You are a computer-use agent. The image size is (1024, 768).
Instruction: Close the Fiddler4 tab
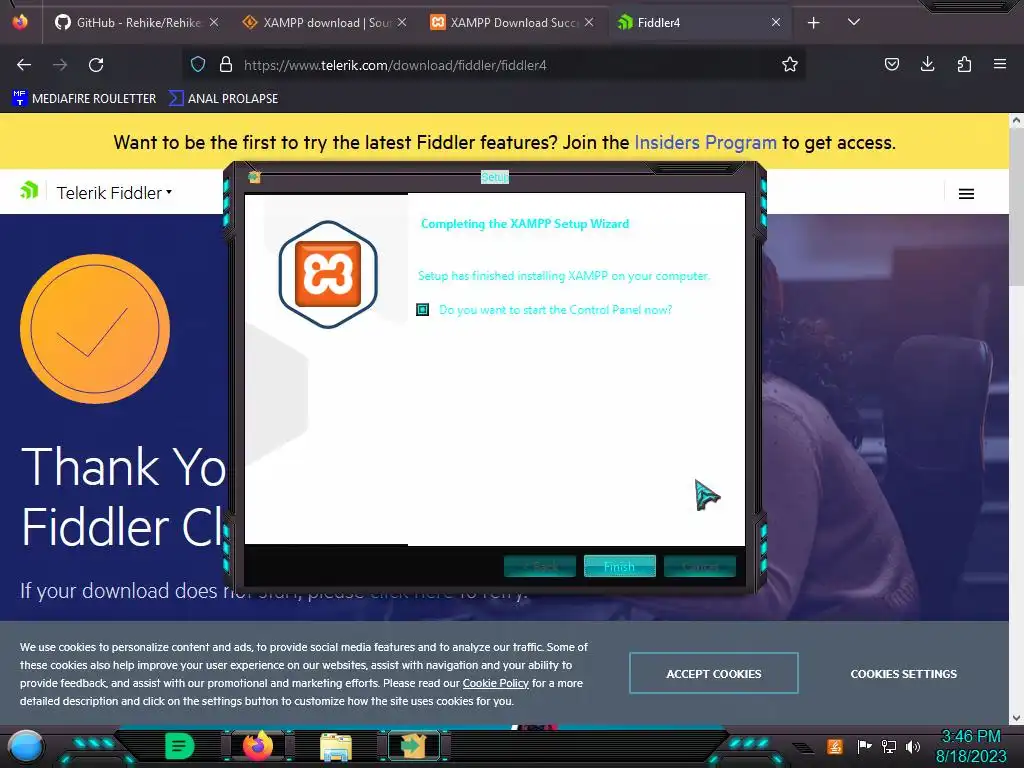pos(776,23)
